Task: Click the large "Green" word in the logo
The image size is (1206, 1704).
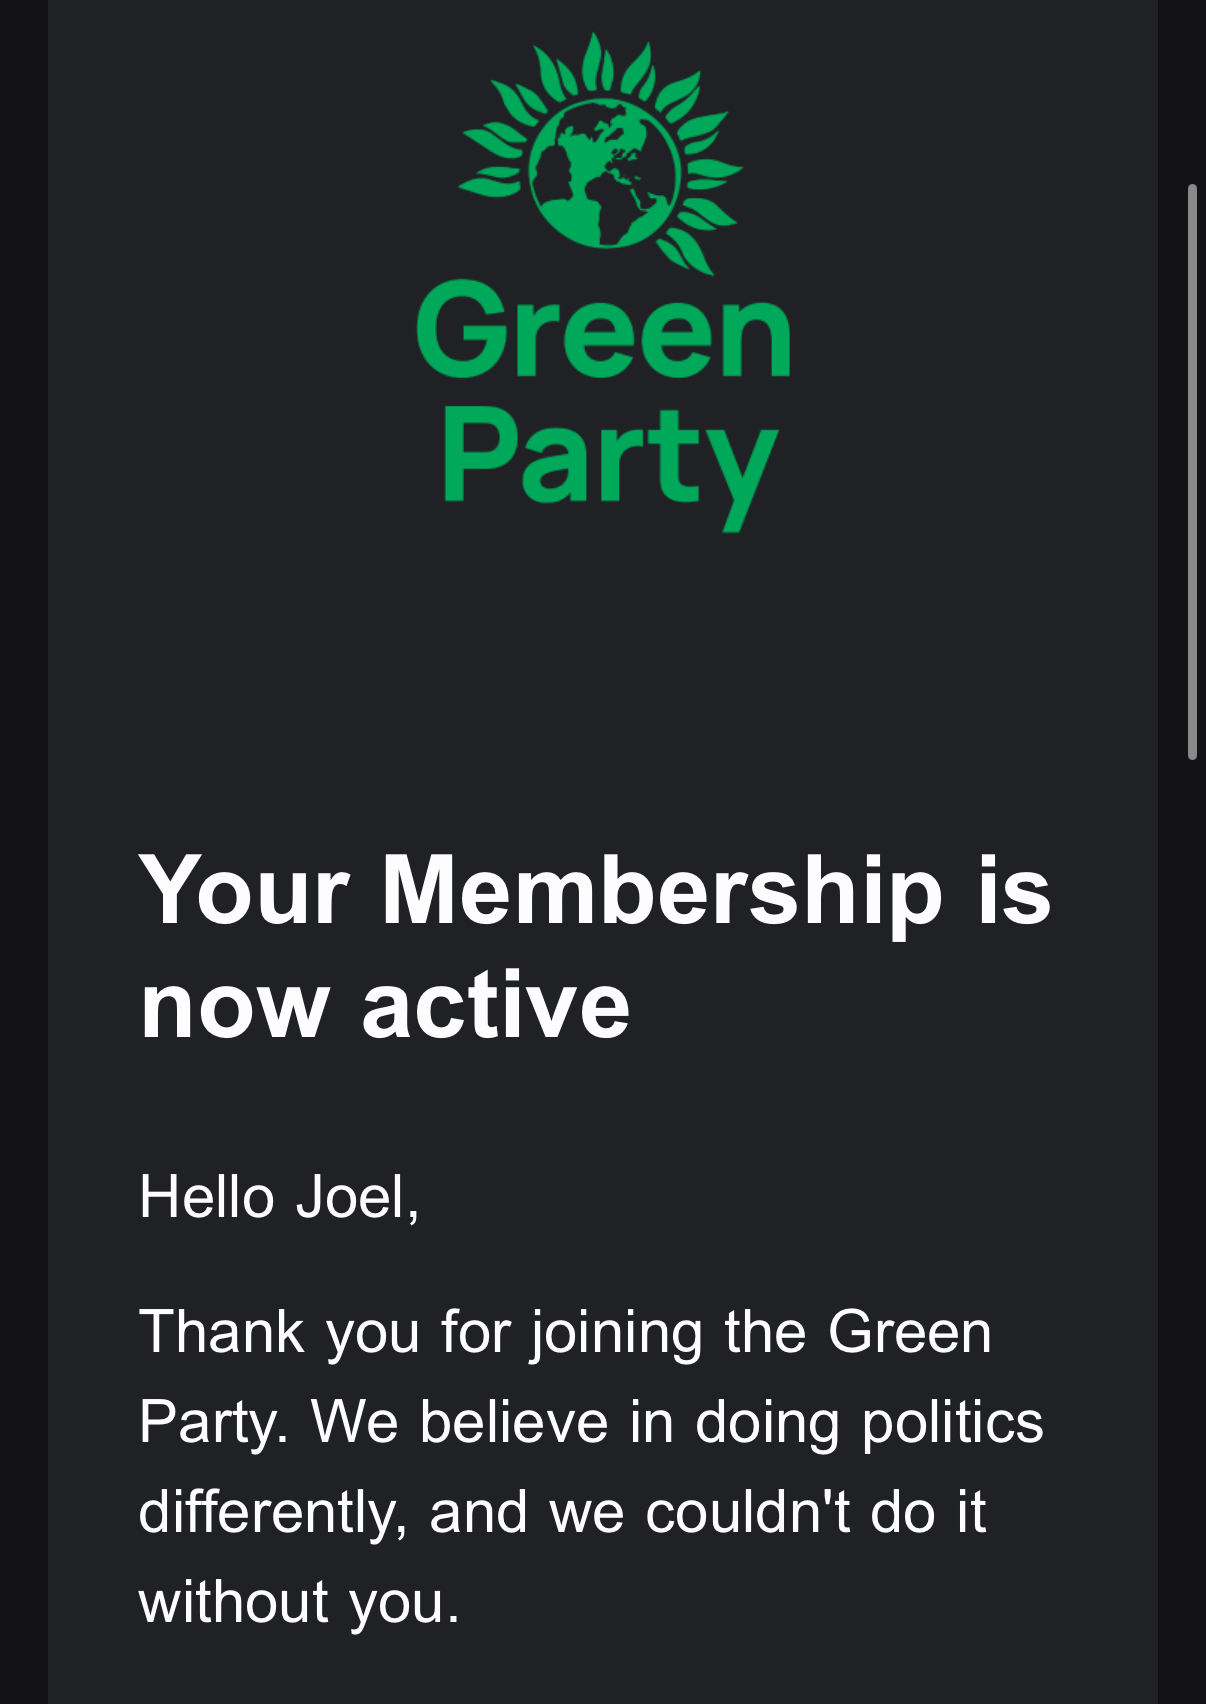Action: 603,331
